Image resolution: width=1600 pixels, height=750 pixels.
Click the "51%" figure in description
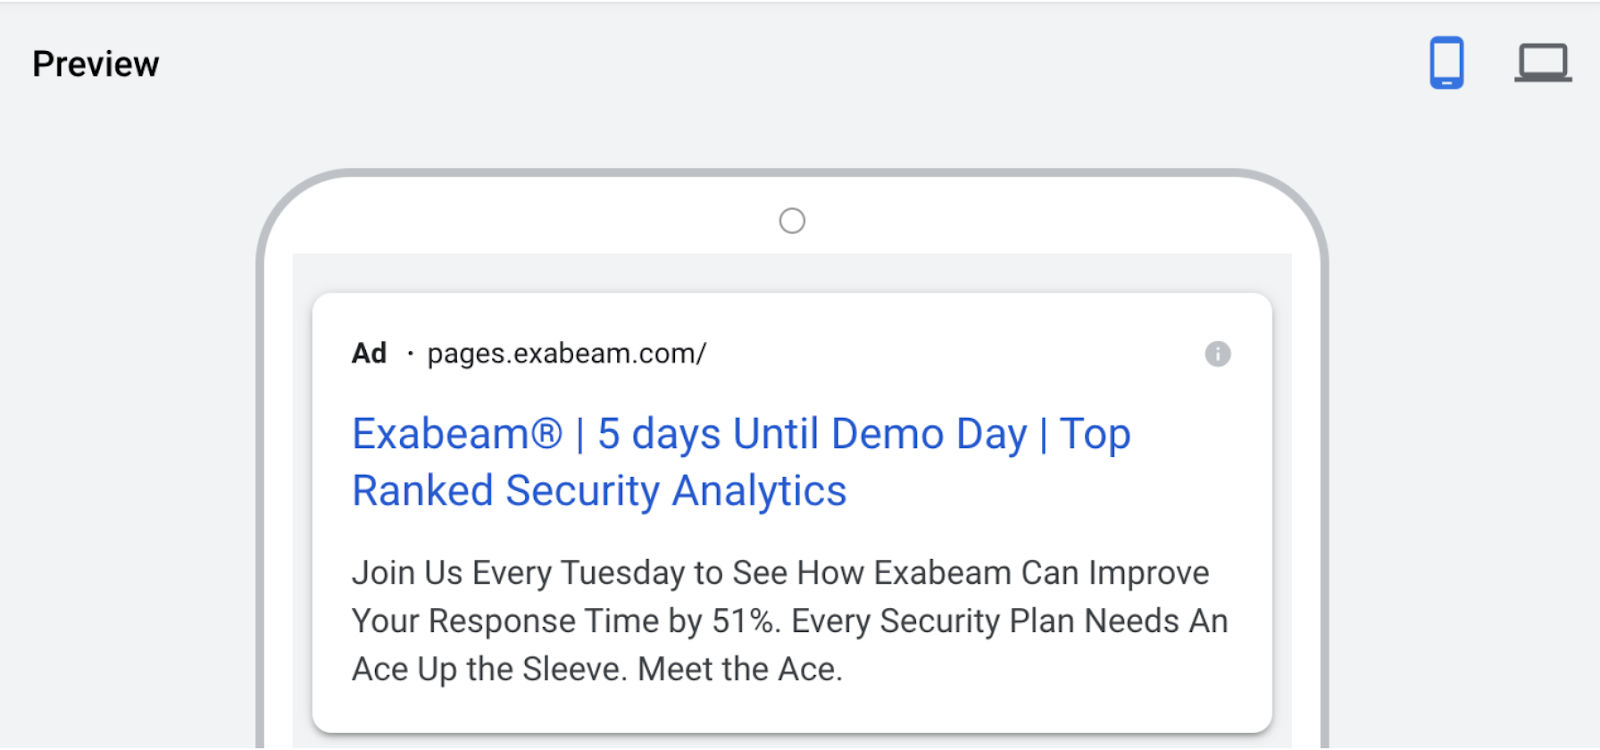click(x=744, y=621)
